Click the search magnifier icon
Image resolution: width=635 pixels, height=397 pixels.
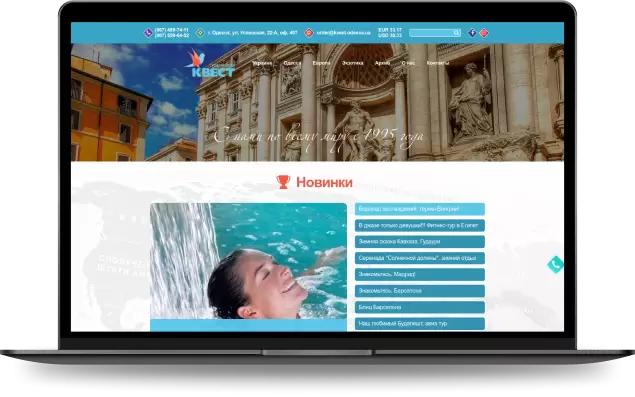[x=456, y=33]
